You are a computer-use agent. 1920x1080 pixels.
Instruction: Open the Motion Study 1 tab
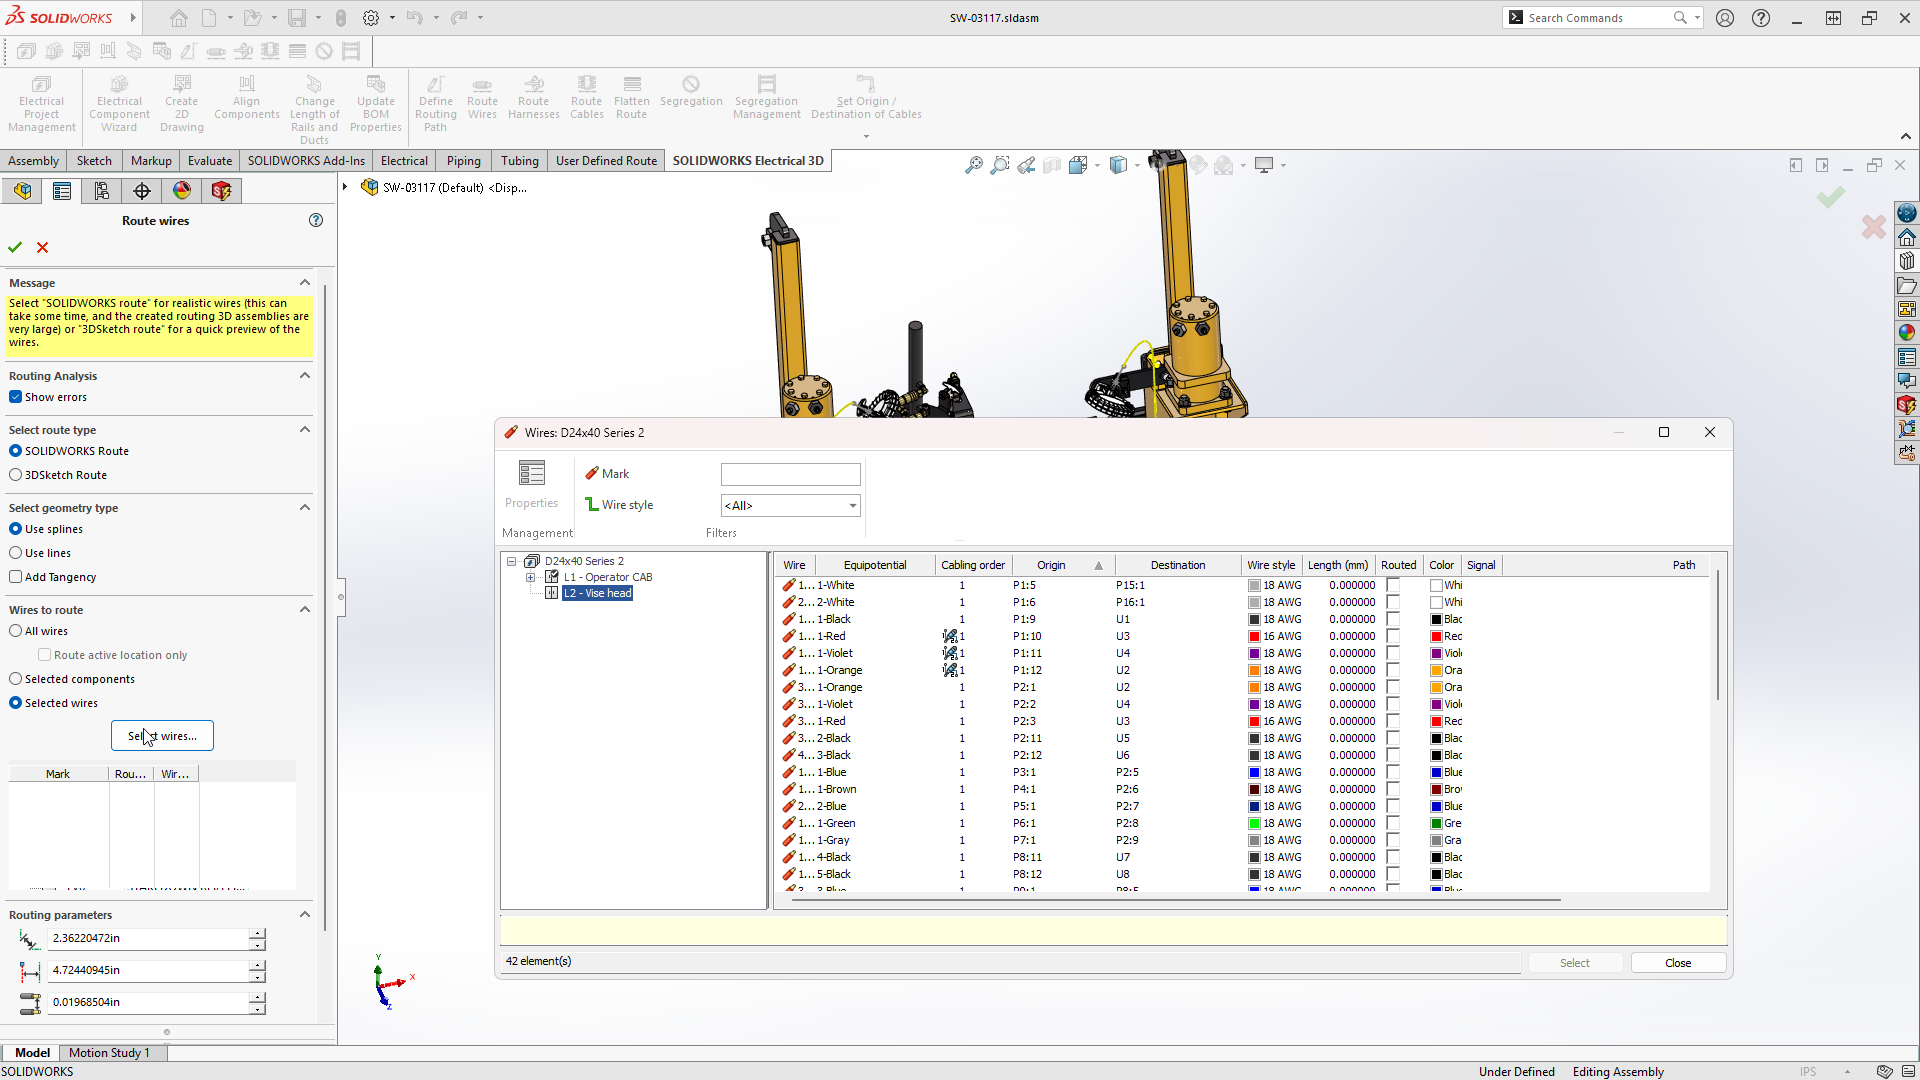point(109,1052)
